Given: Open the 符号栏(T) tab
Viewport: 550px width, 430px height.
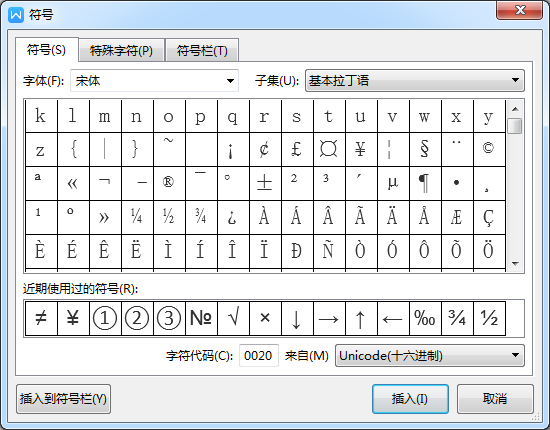Looking at the screenshot, I should 202,51.
